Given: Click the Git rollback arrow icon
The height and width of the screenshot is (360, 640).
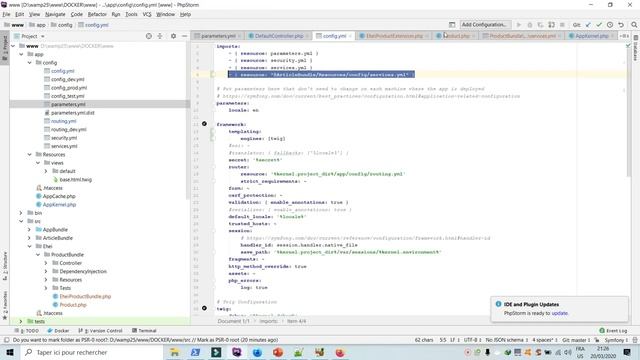Looking at the screenshot, I should click(x=621, y=25).
